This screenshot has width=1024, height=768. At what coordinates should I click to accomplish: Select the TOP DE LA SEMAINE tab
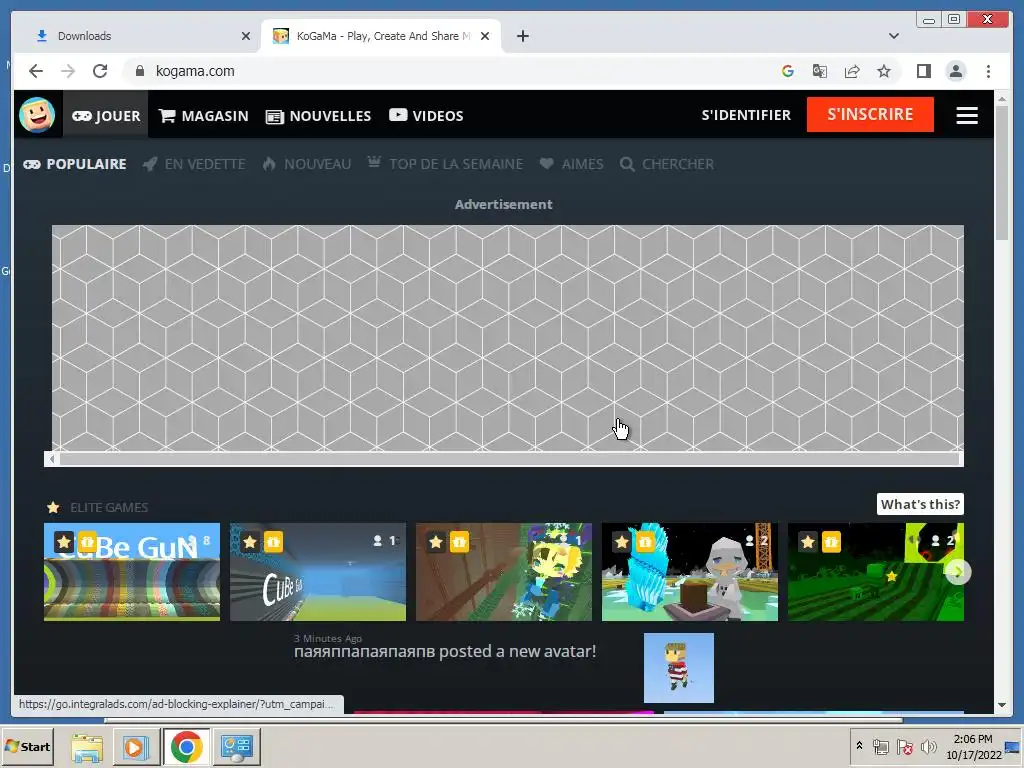(445, 164)
